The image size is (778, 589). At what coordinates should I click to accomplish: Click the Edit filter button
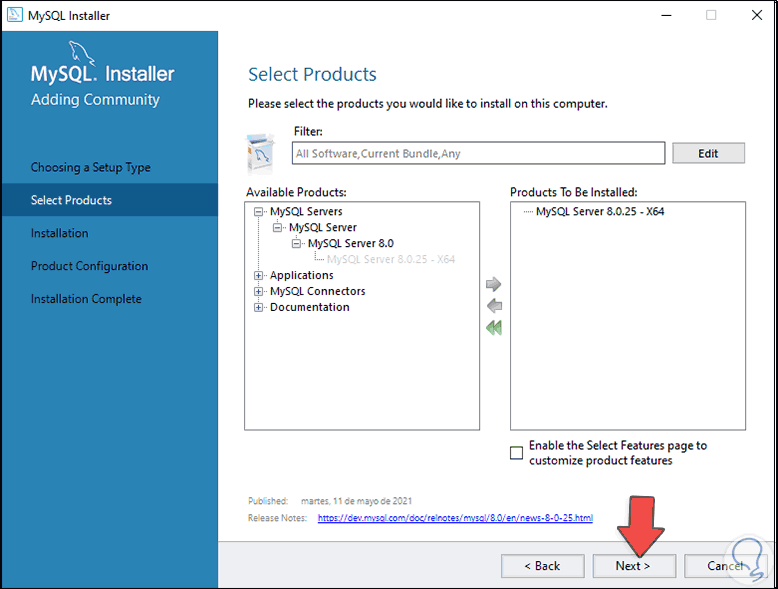click(x=708, y=153)
